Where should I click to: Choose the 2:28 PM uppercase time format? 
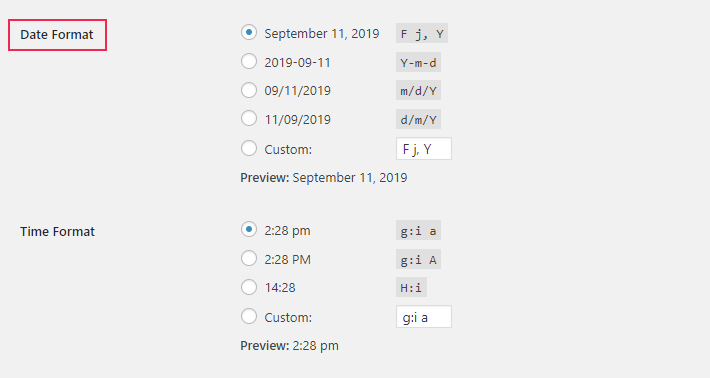pyautogui.click(x=249, y=258)
